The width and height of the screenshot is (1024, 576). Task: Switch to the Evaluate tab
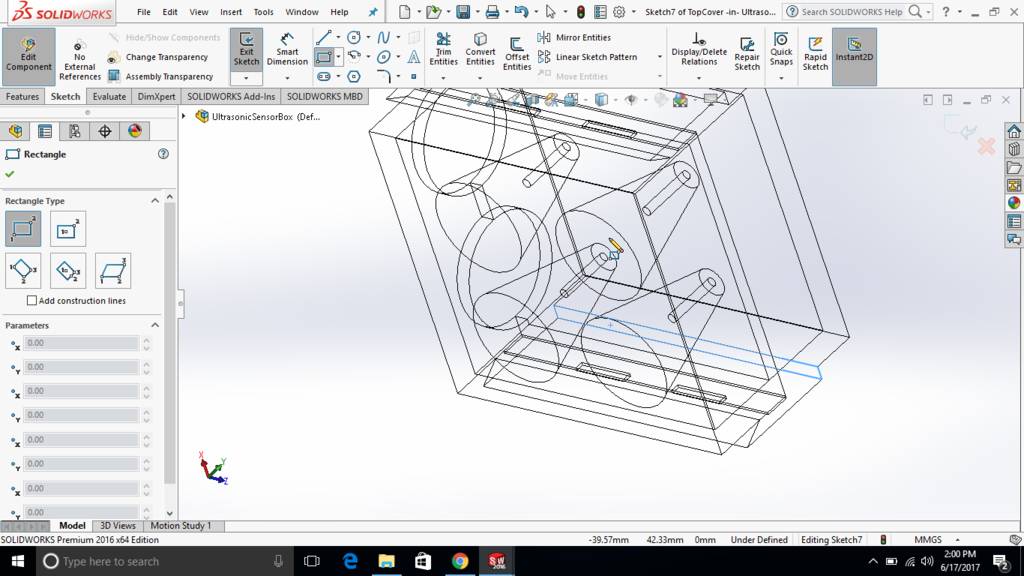109,97
